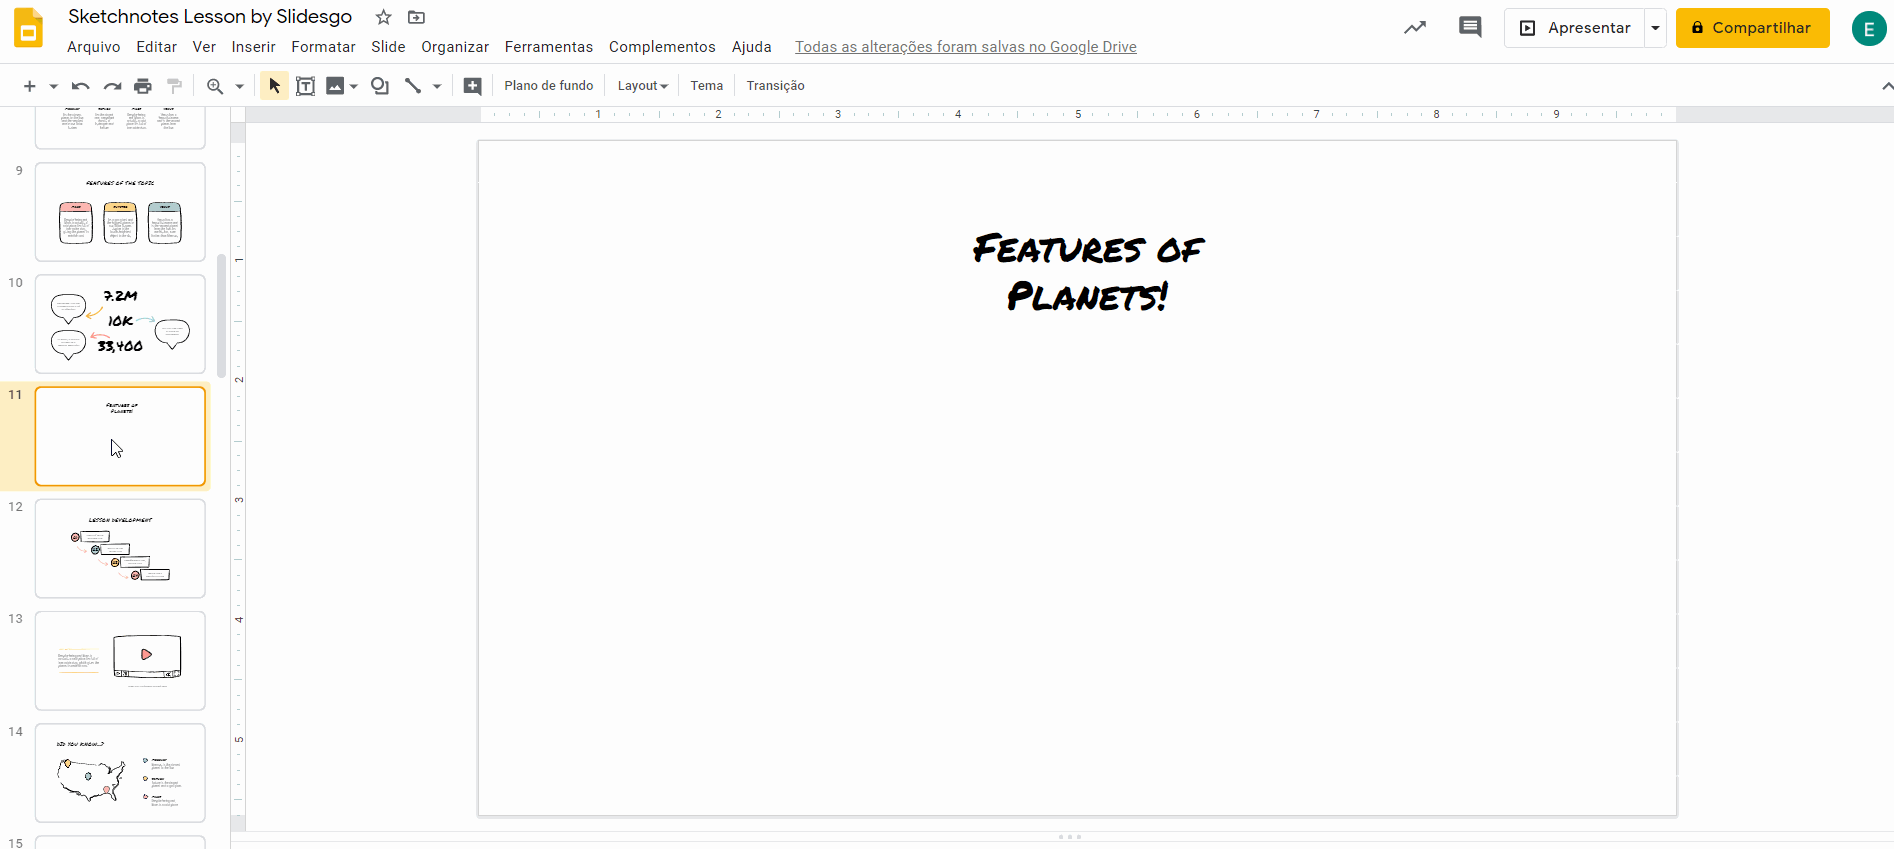Add a comment from toolbar
The width and height of the screenshot is (1894, 849).
click(x=473, y=86)
